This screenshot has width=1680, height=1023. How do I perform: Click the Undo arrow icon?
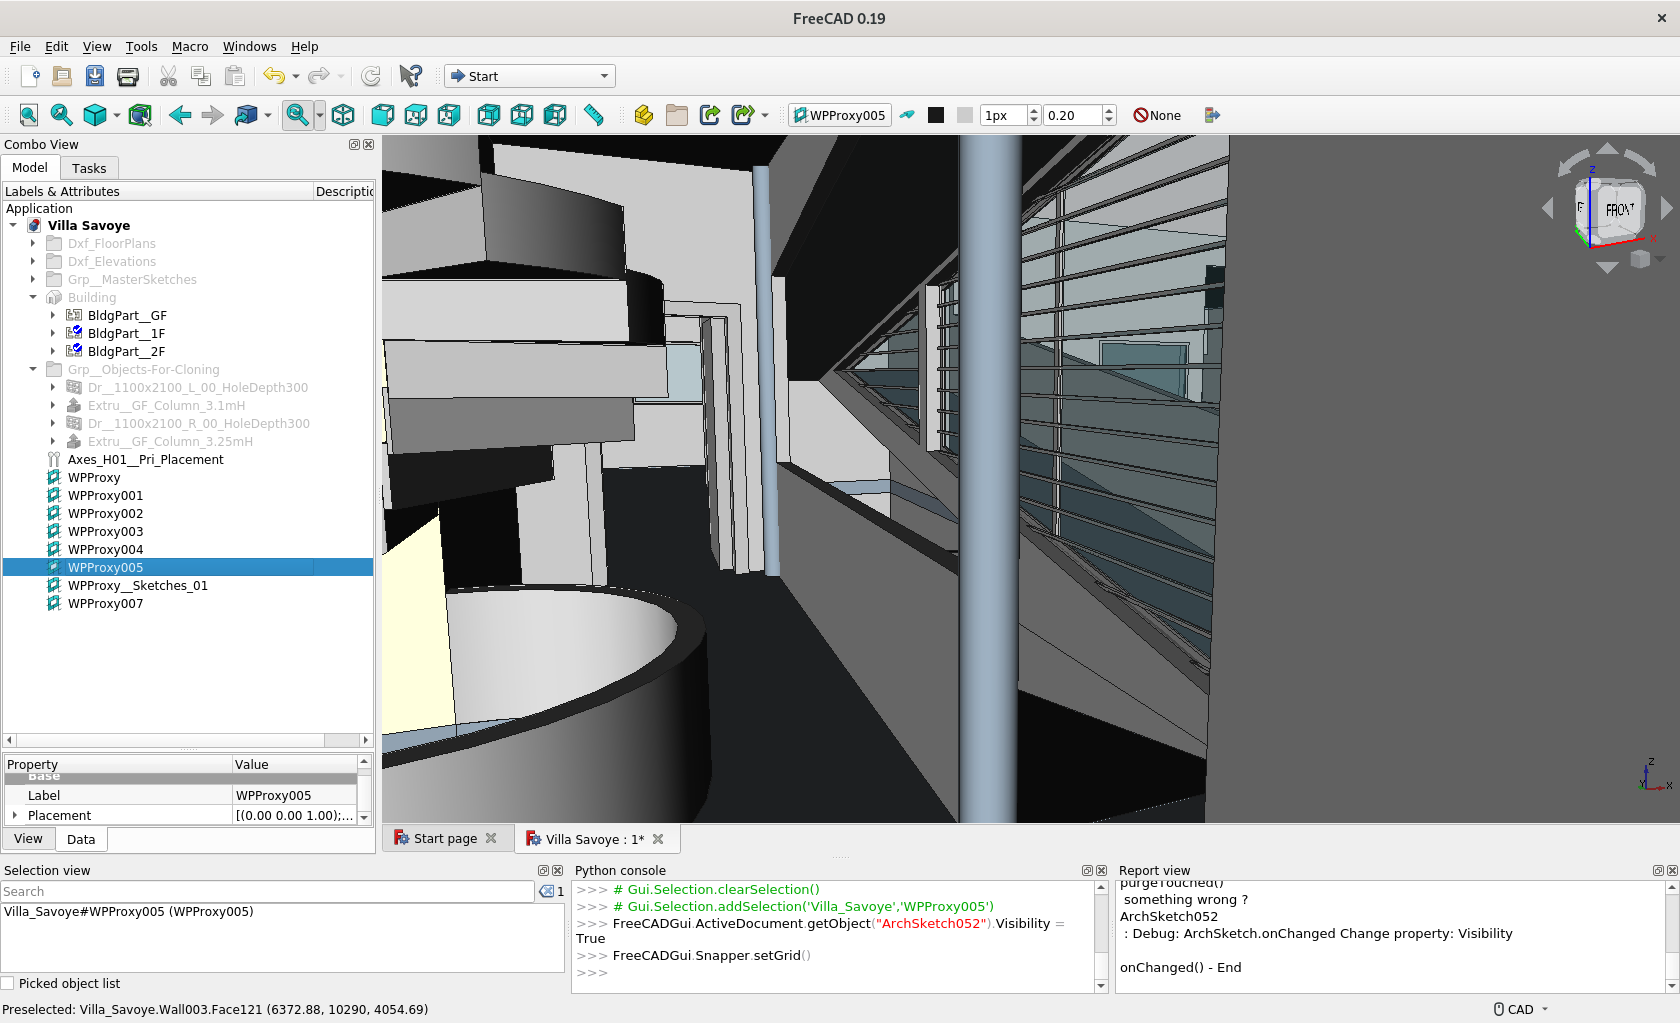[273, 76]
